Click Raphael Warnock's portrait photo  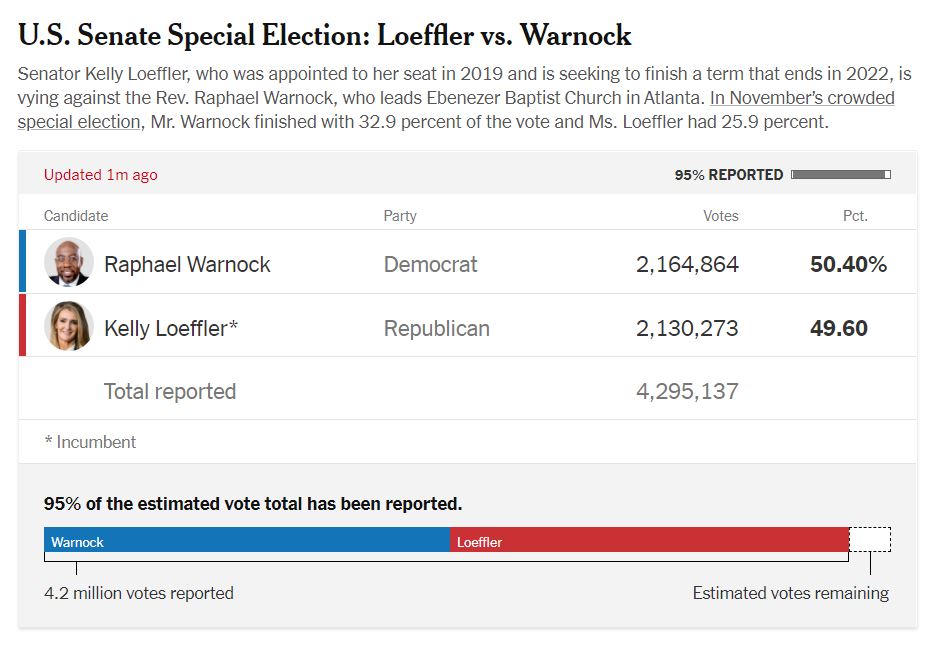(69, 263)
